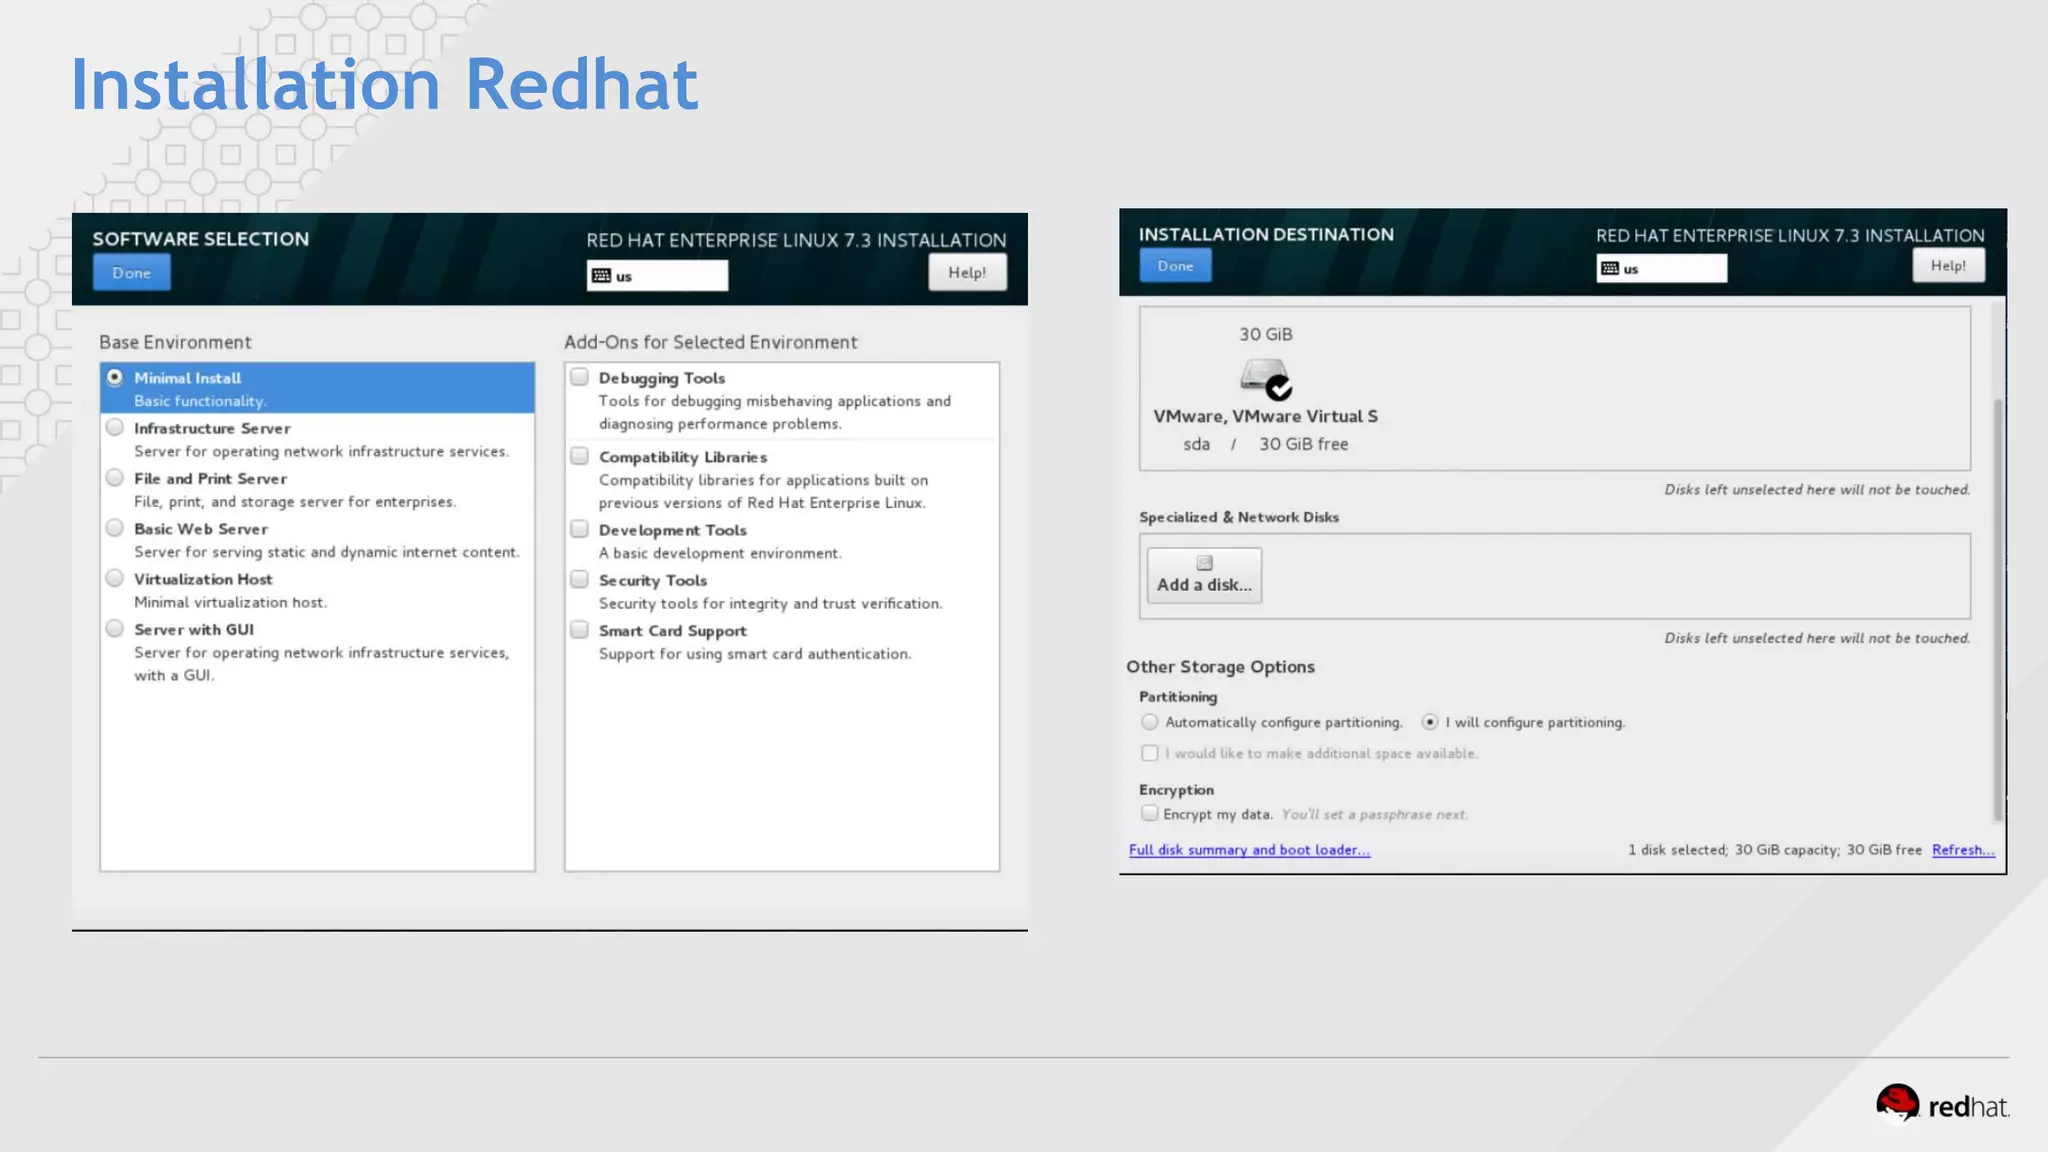Select the VMware virtual disk icon
The width and height of the screenshot is (2048, 1152).
[1265, 379]
